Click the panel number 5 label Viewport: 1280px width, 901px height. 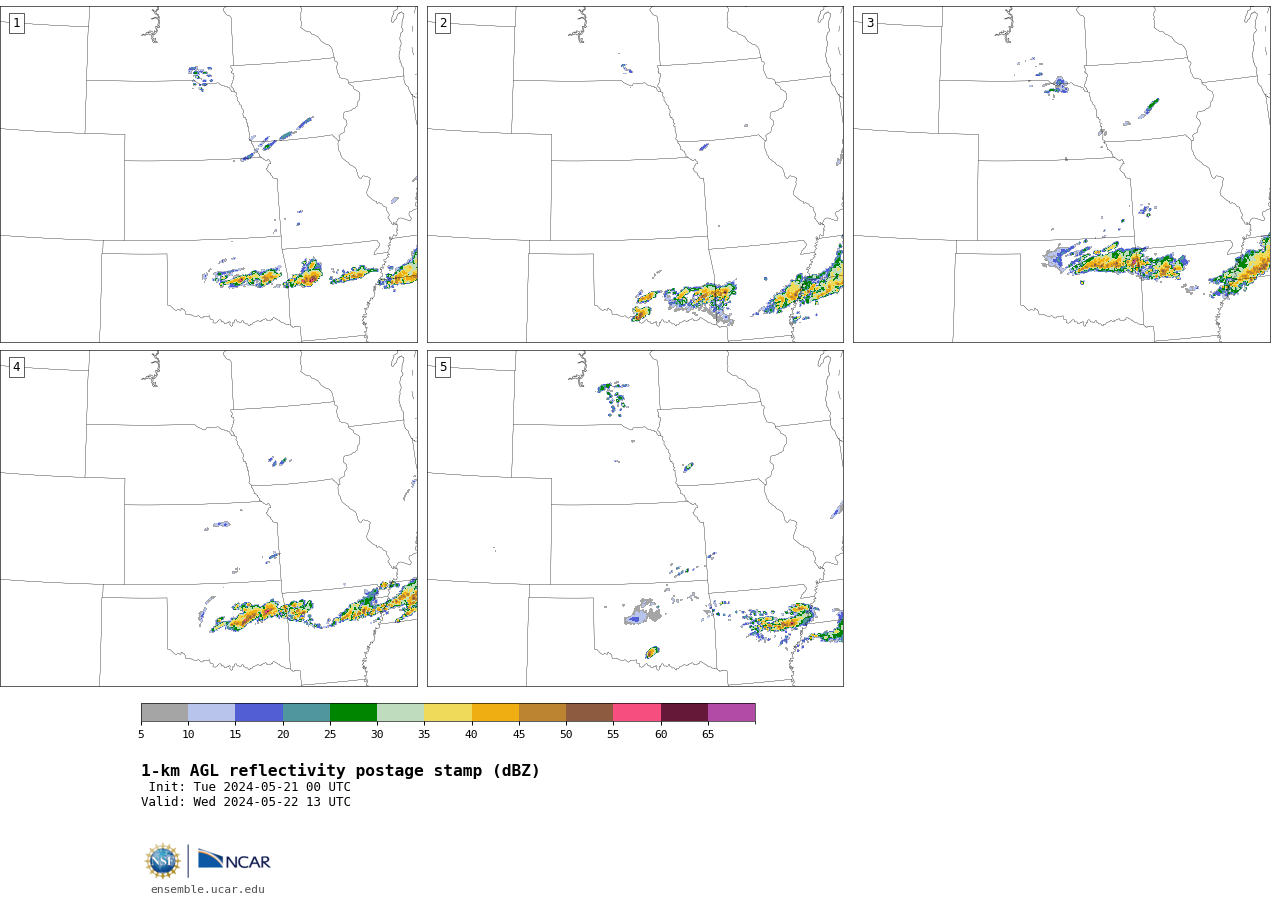point(443,367)
